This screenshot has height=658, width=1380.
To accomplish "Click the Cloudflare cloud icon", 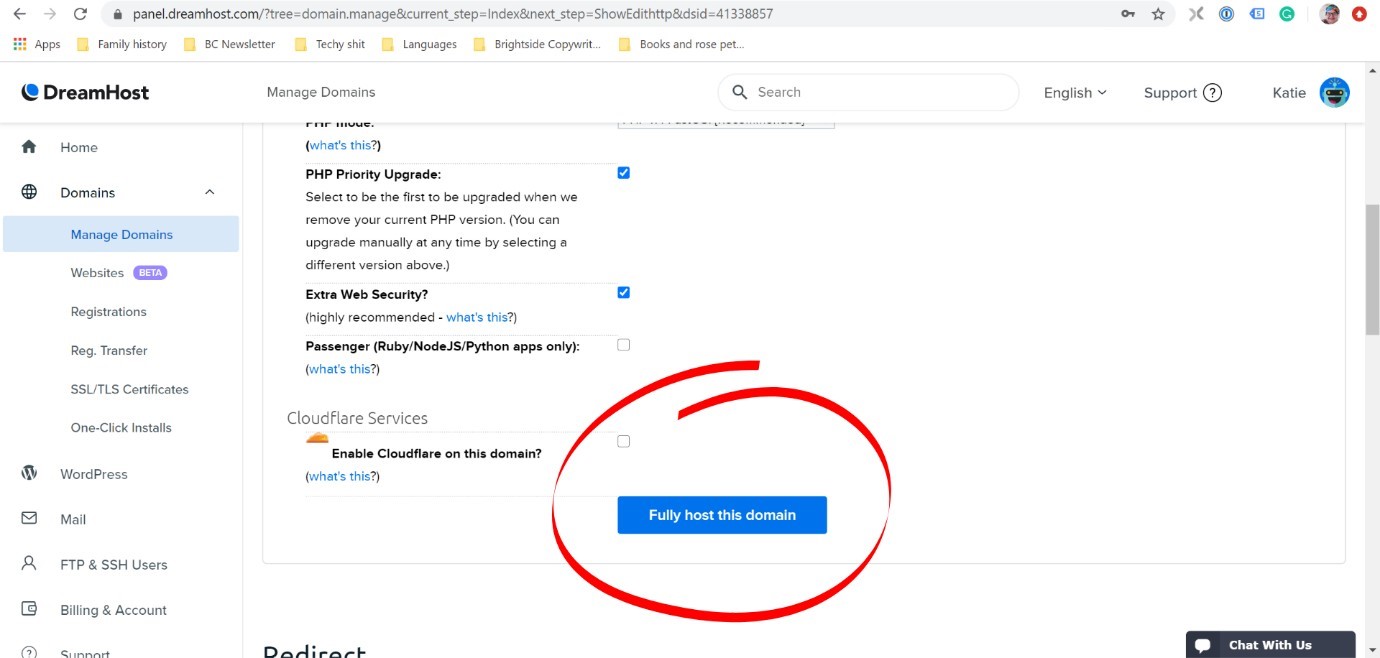I will 317,437.
